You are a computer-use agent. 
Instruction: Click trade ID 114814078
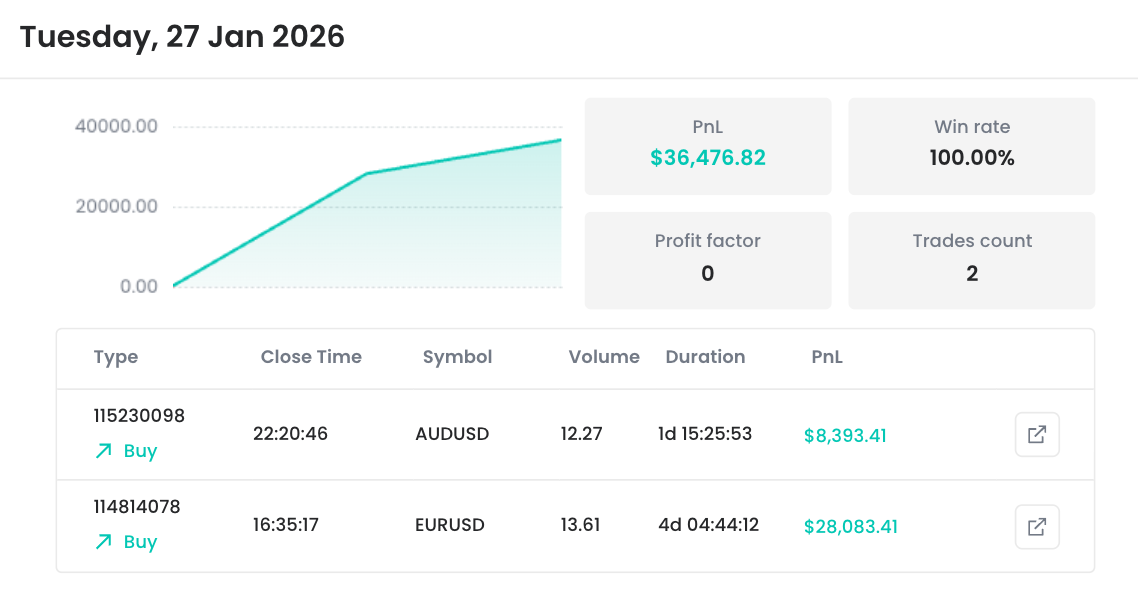(137, 507)
